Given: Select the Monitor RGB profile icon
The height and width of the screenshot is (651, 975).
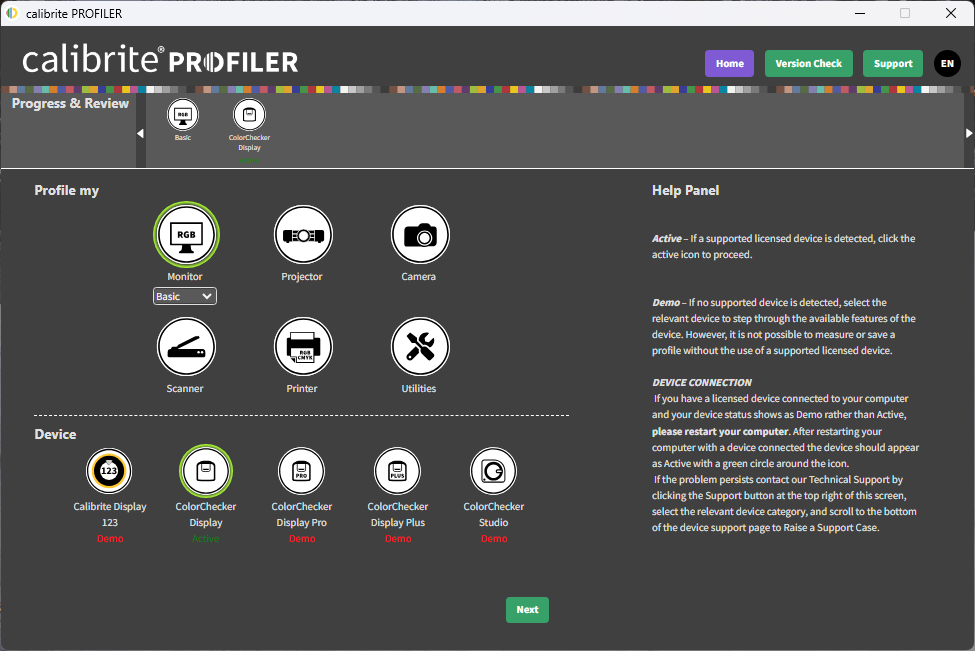Looking at the screenshot, I should (x=186, y=235).
